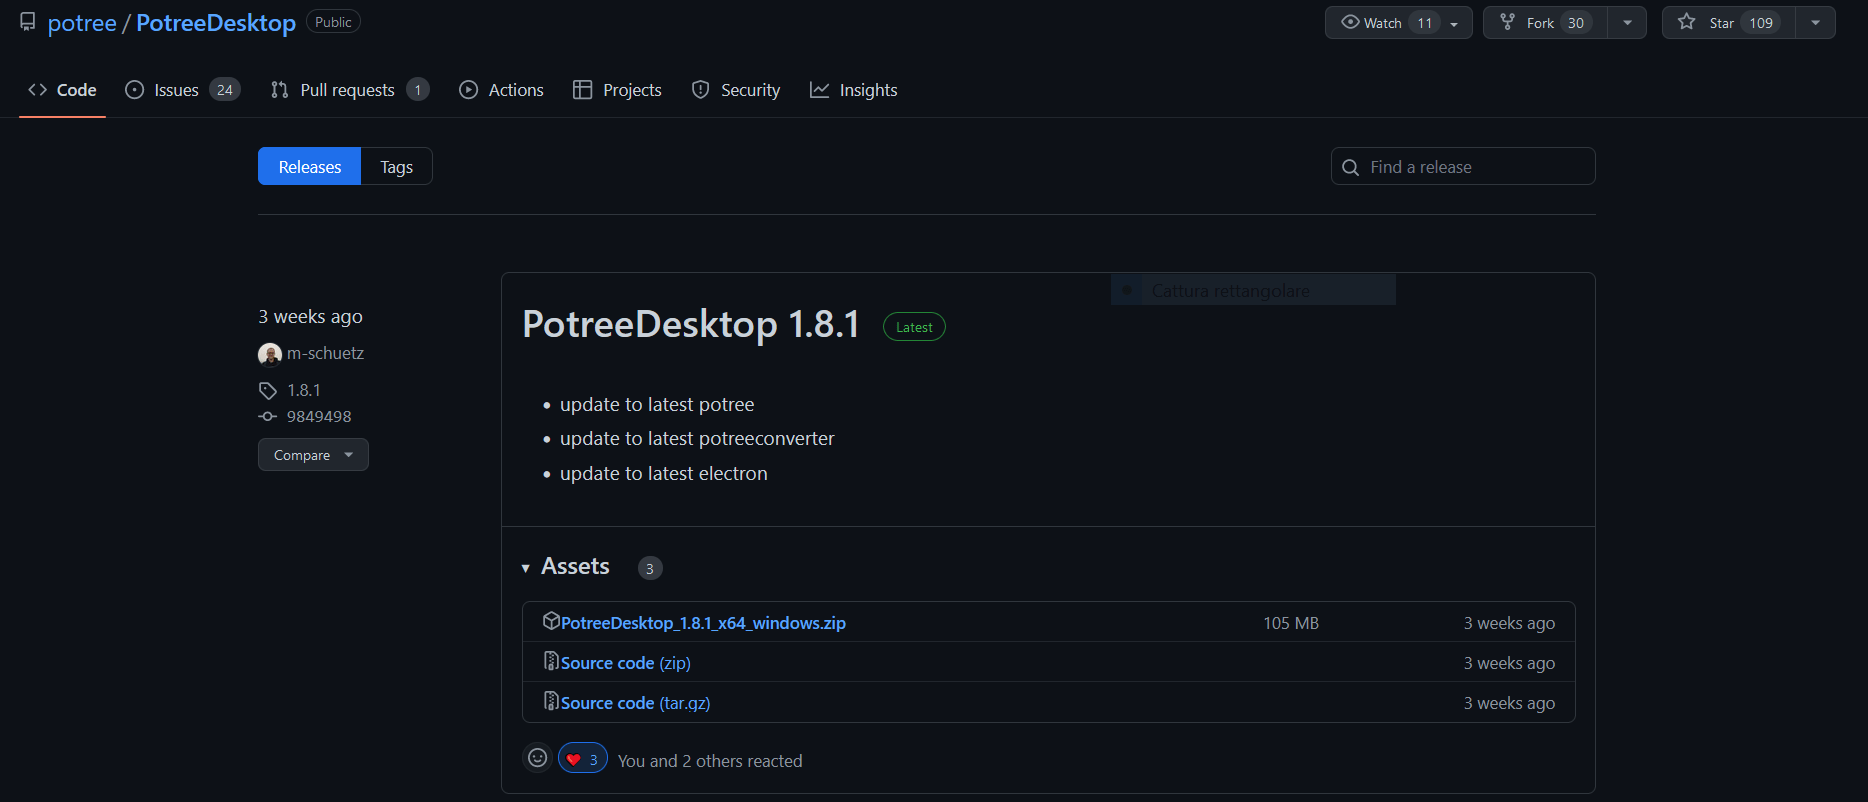Open the PotreeDesktop repository link

(x=216, y=23)
